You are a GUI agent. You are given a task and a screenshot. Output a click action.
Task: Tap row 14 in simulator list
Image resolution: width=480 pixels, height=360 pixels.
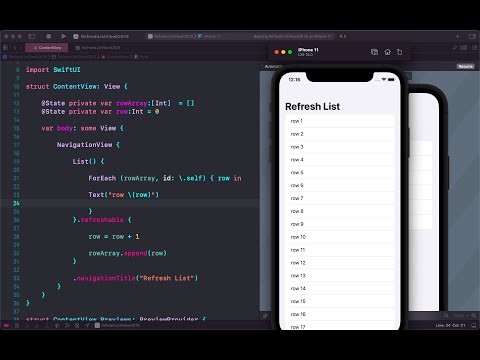click(x=340, y=289)
